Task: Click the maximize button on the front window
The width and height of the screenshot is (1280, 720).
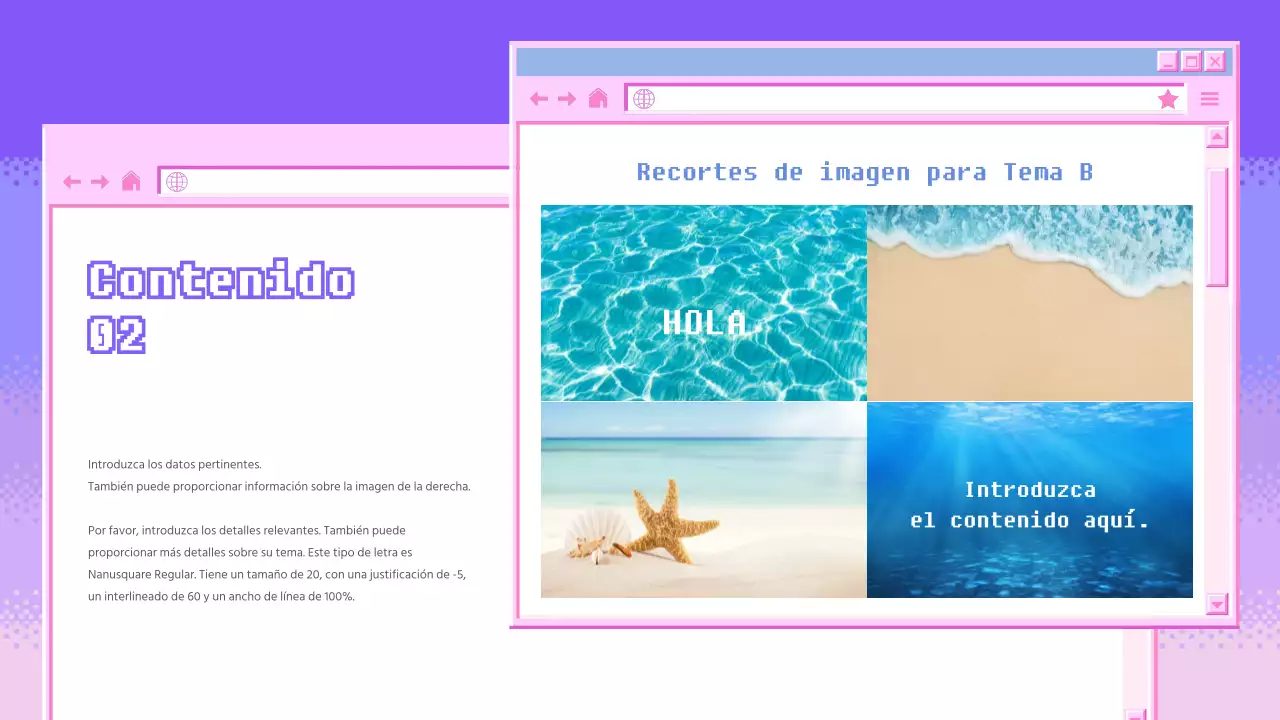Action: tap(1191, 61)
